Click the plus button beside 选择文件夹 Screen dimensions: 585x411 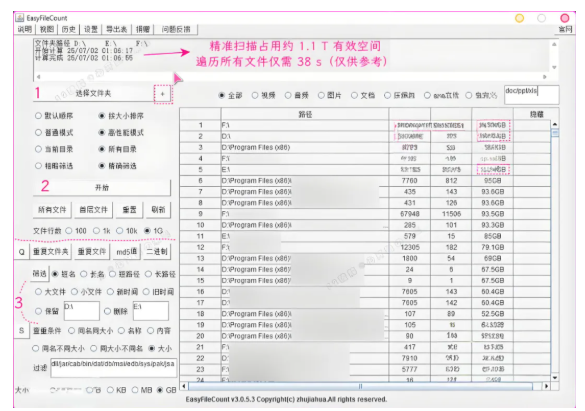tap(162, 94)
